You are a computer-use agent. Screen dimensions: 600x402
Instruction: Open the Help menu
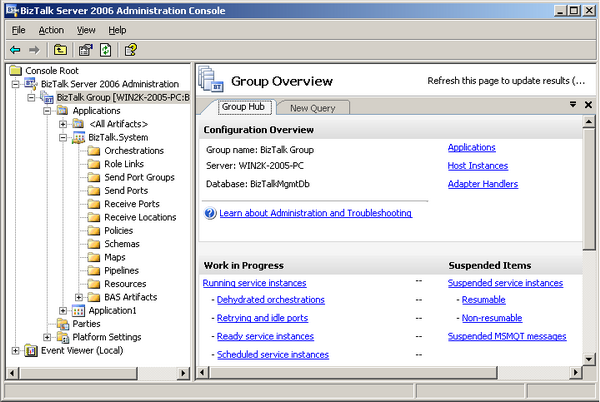pos(117,30)
